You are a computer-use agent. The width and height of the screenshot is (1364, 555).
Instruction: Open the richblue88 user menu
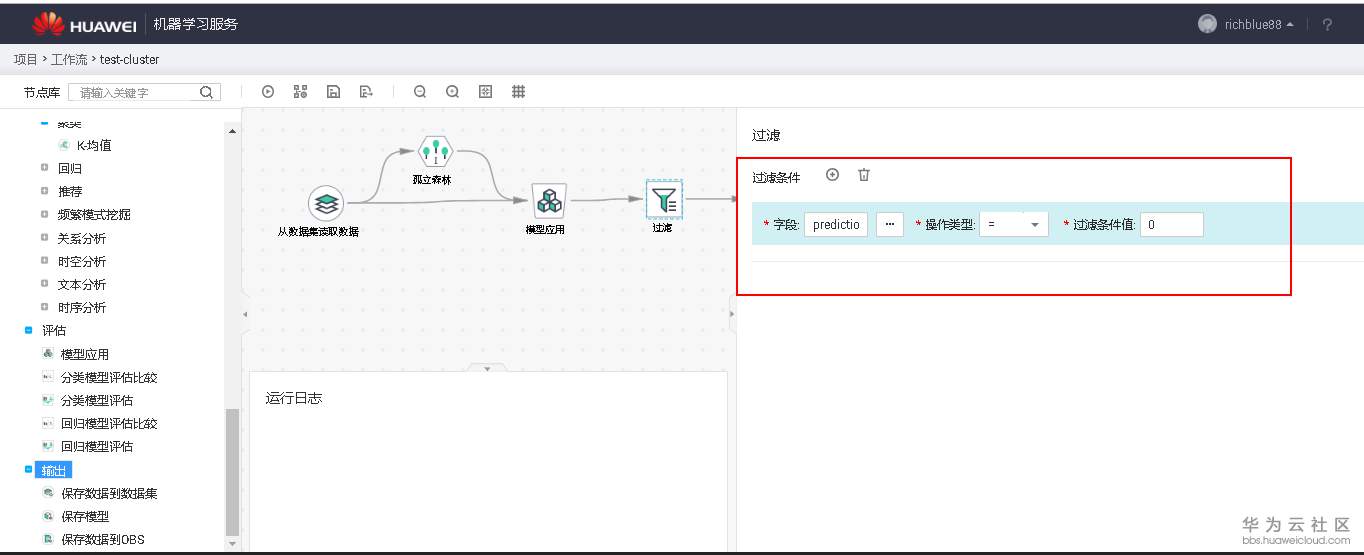[x=1259, y=25]
